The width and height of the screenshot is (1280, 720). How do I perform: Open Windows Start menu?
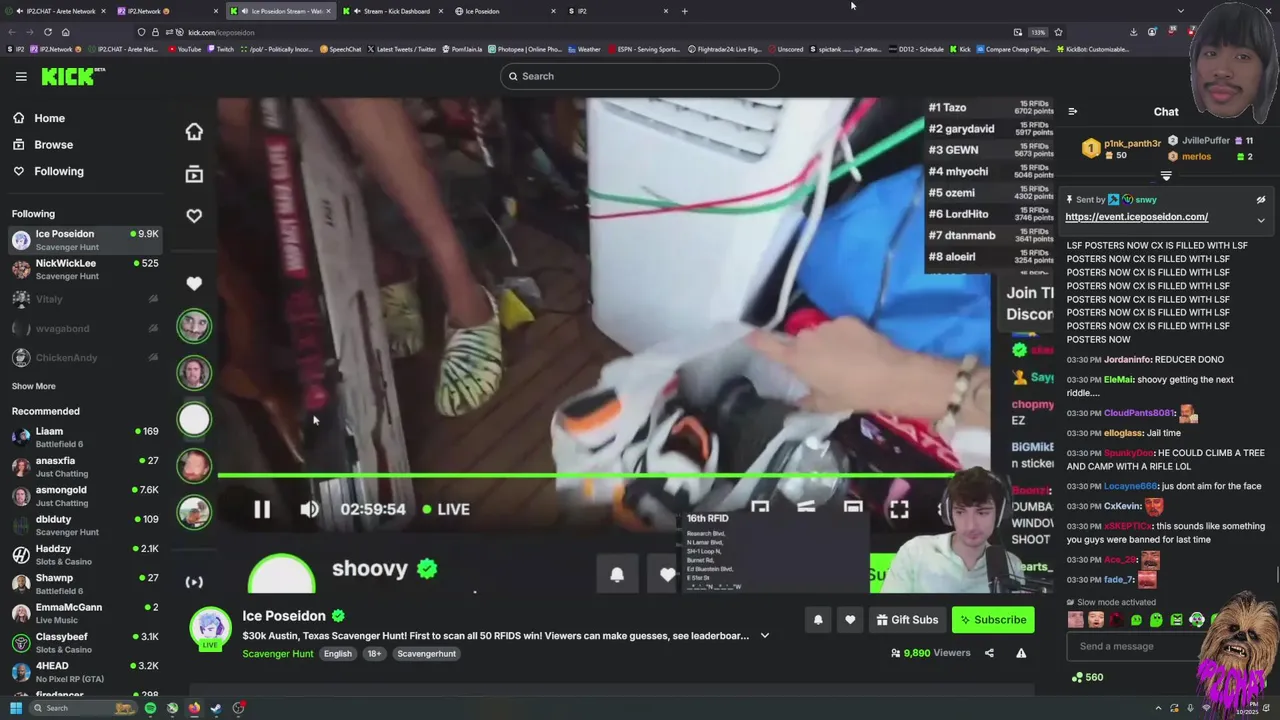[15, 708]
